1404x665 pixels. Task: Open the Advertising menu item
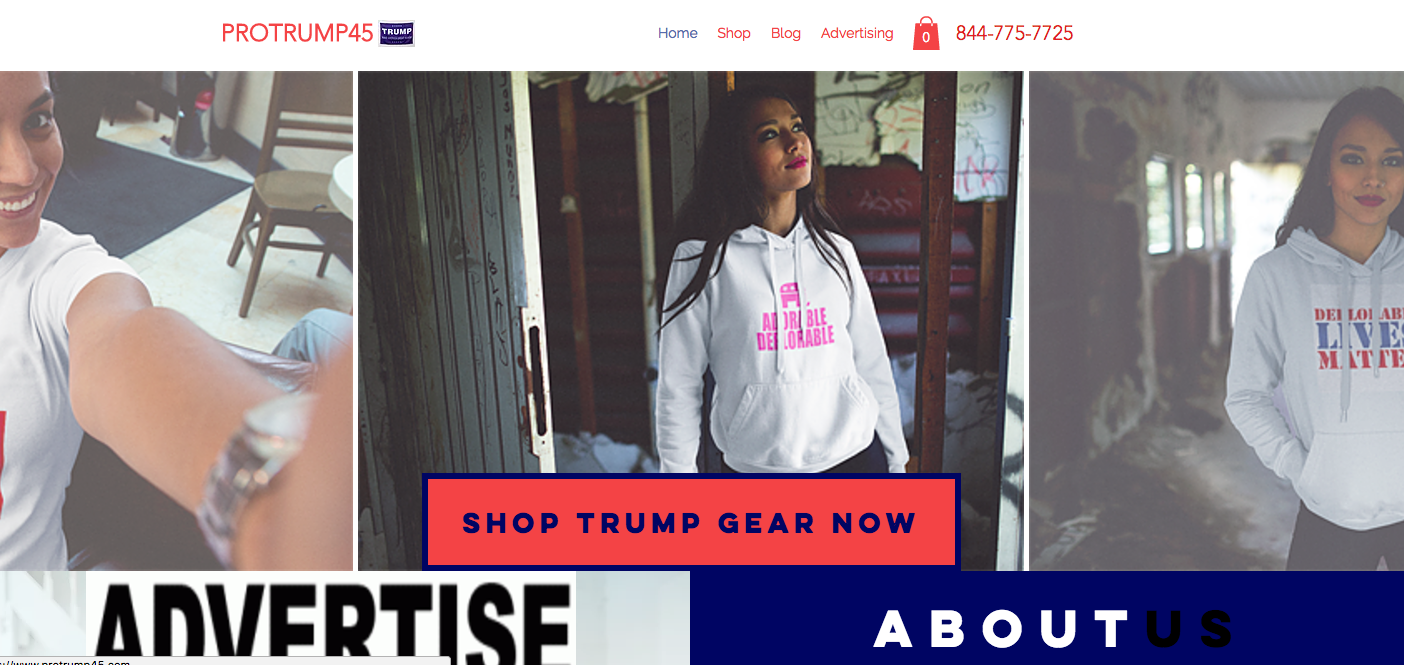(x=857, y=33)
